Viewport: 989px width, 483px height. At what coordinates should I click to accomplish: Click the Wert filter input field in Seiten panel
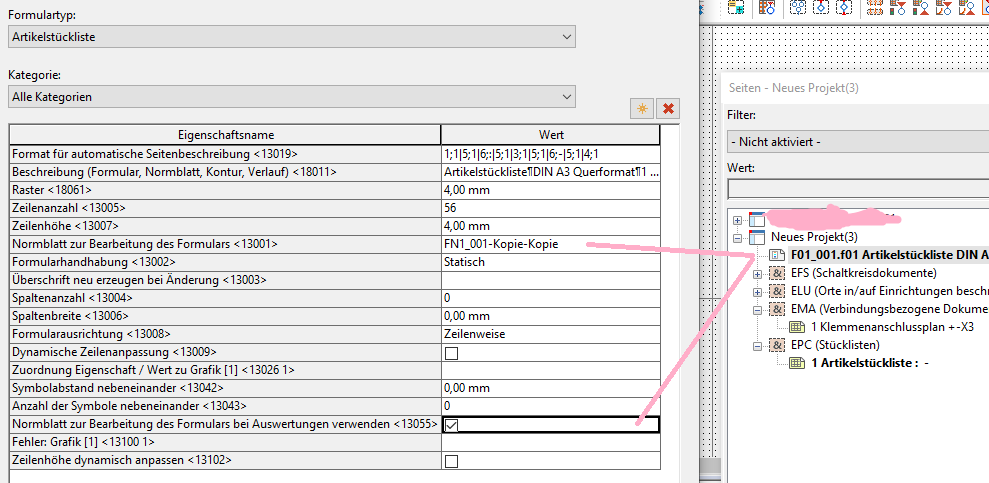858,189
